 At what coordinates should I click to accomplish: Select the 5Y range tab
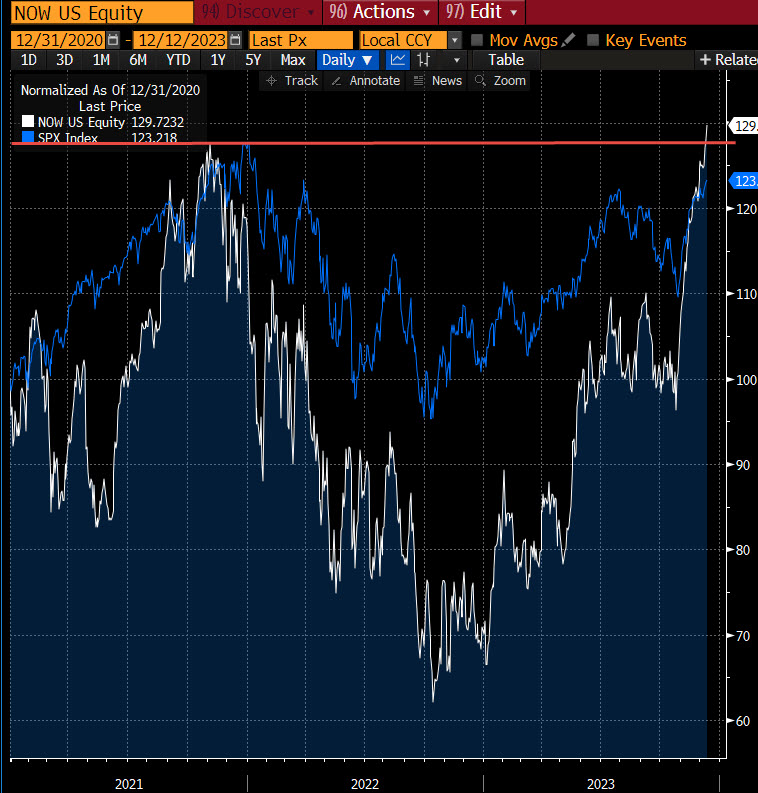pos(253,60)
